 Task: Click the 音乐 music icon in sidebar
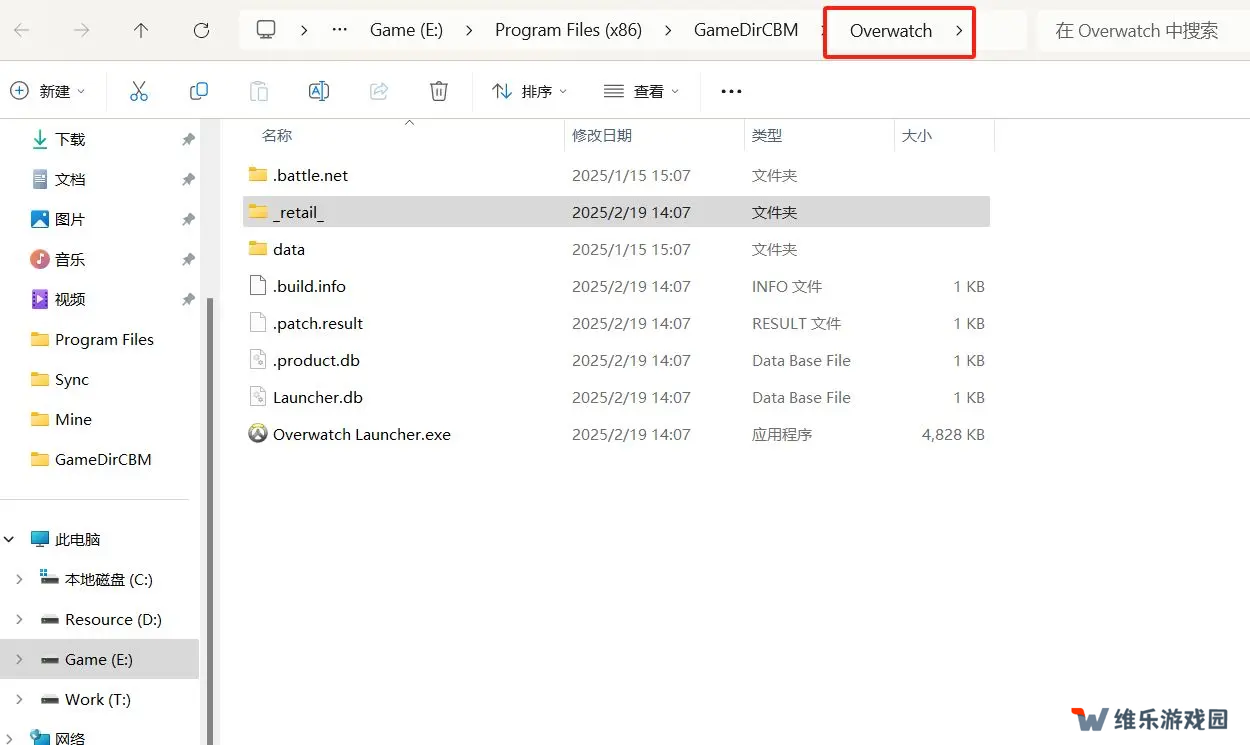(x=40, y=259)
